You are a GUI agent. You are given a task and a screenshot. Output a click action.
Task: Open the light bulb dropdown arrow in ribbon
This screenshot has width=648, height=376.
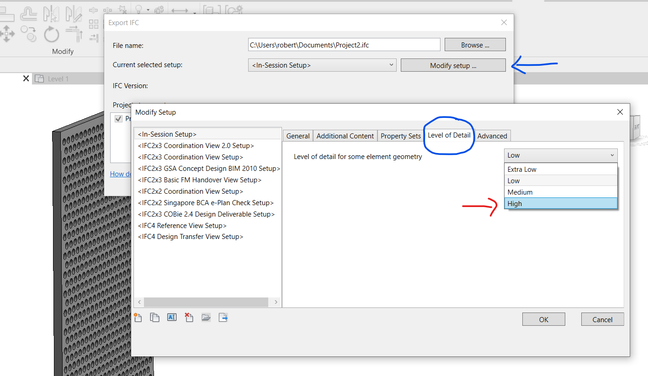(148, 10)
